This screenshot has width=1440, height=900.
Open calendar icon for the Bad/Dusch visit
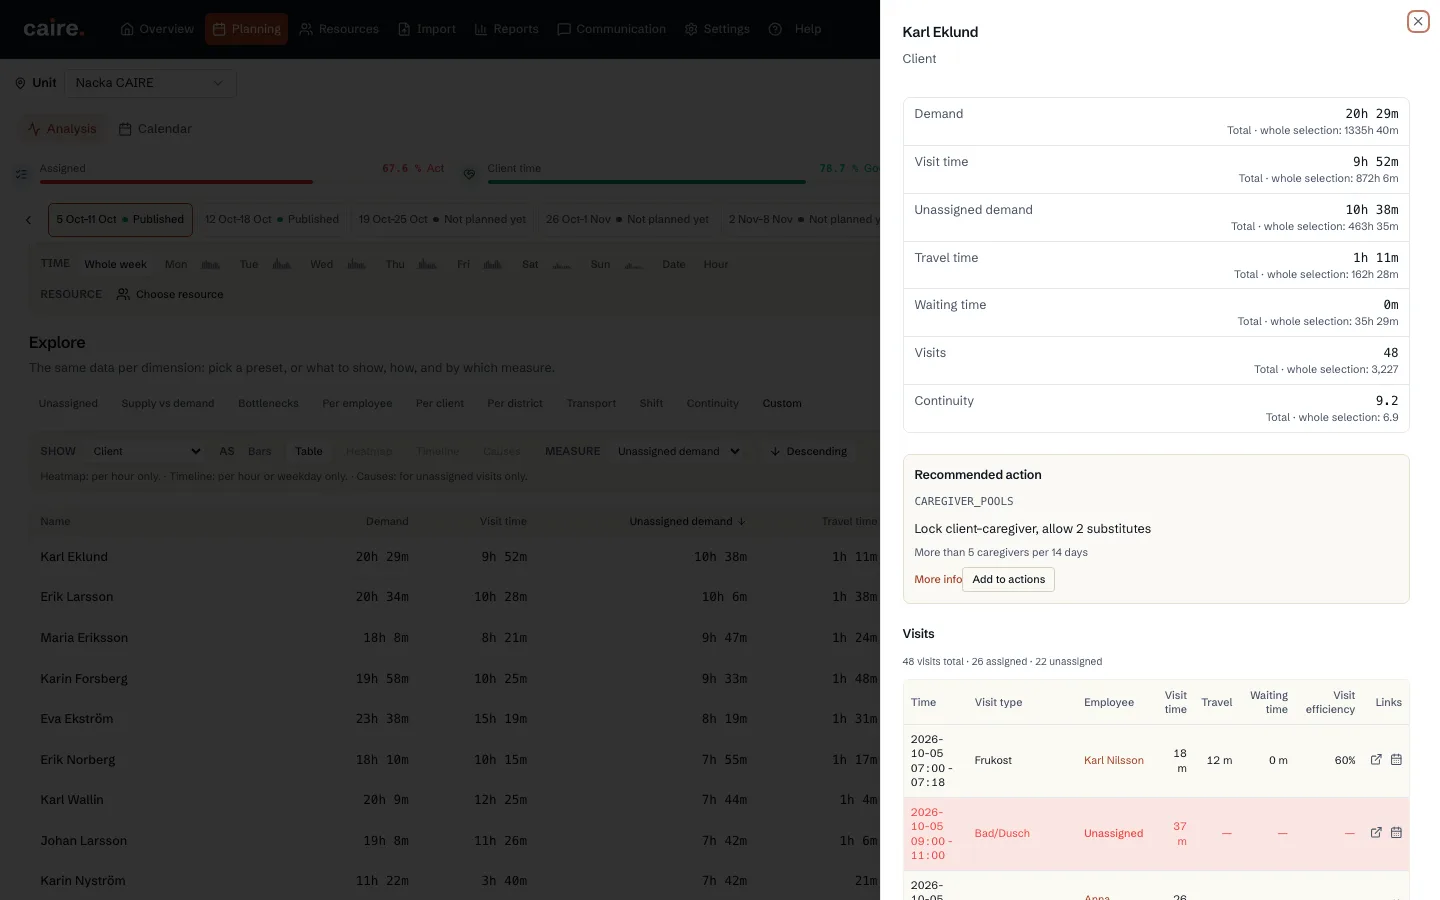1396,833
